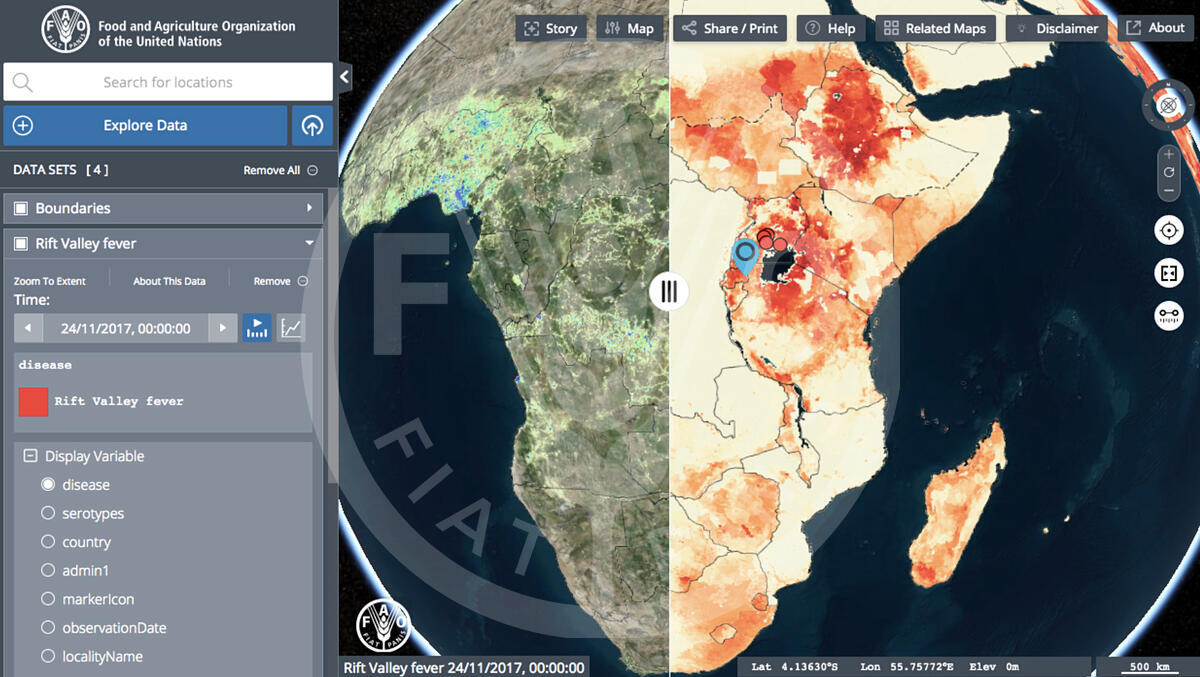Step to the next time
The height and width of the screenshot is (677, 1200).
(x=223, y=328)
